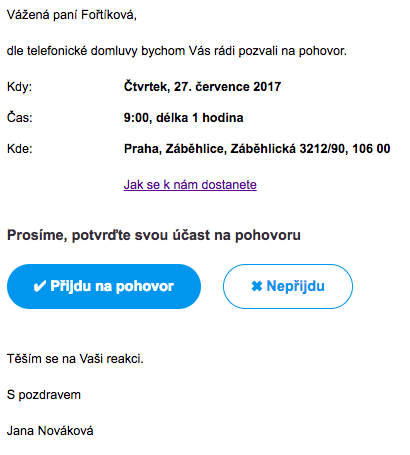Click the postal code 106 00
This screenshot has height=455, width=410.
click(371, 149)
